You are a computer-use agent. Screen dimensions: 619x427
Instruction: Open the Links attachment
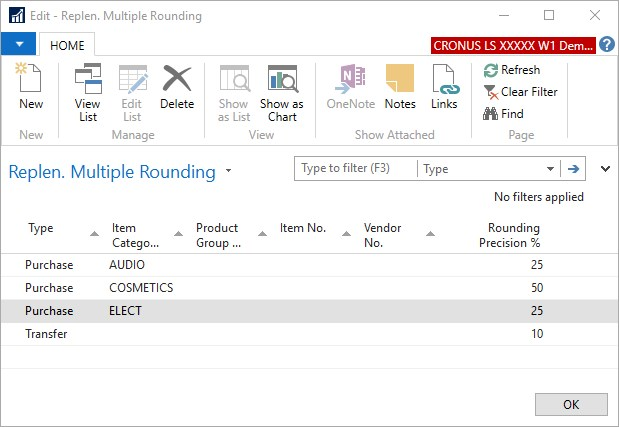point(444,86)
